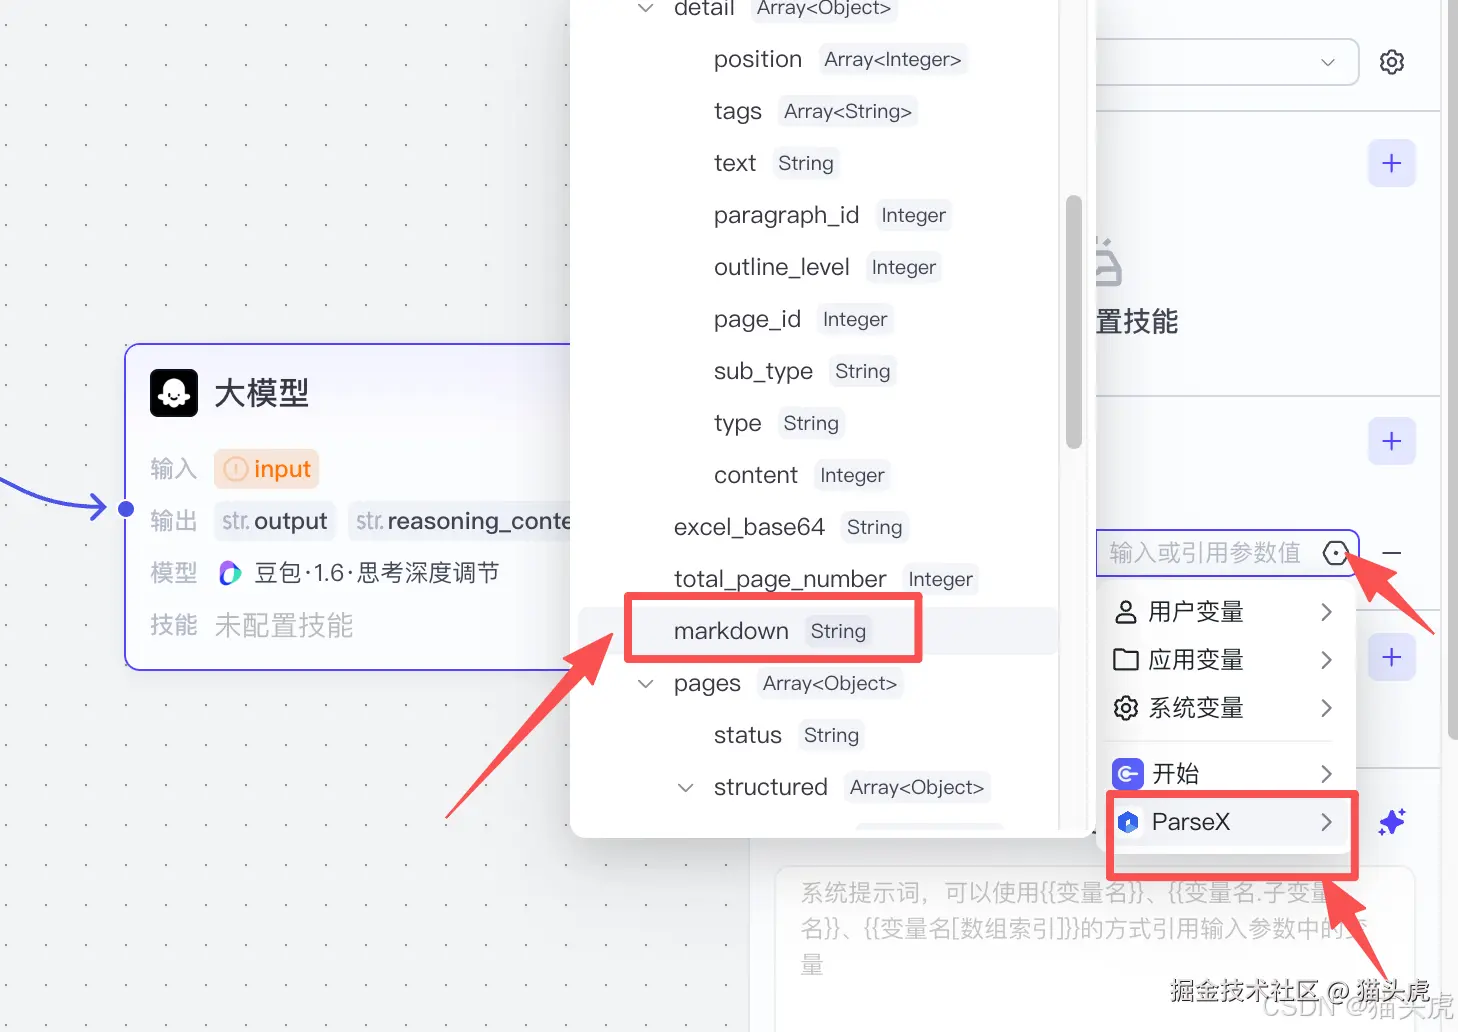Open the settings gear at top right
This screenshot has height=1032, width=1458.
coord(1392,61)
